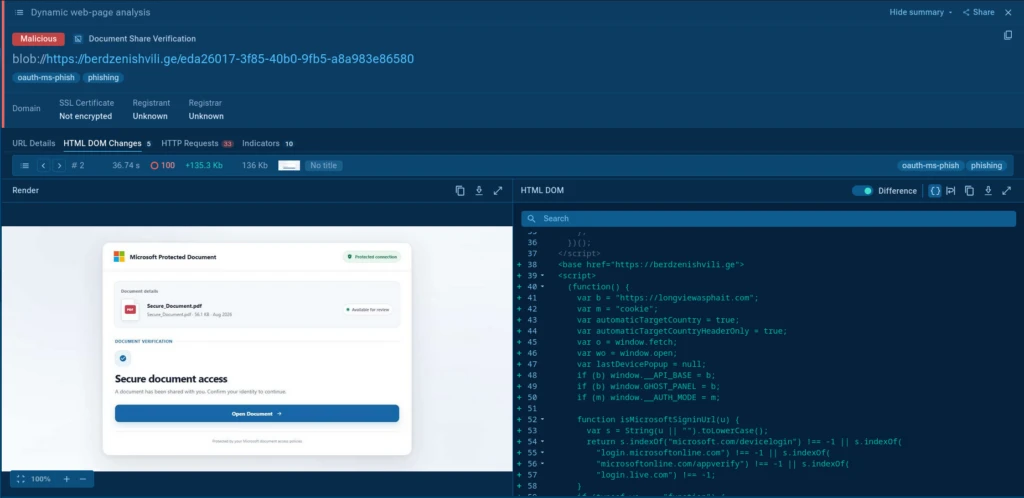Click the Document Share Verification page icon
The height and width of the screenshot is (498, 1024).
tap(78, 39)
